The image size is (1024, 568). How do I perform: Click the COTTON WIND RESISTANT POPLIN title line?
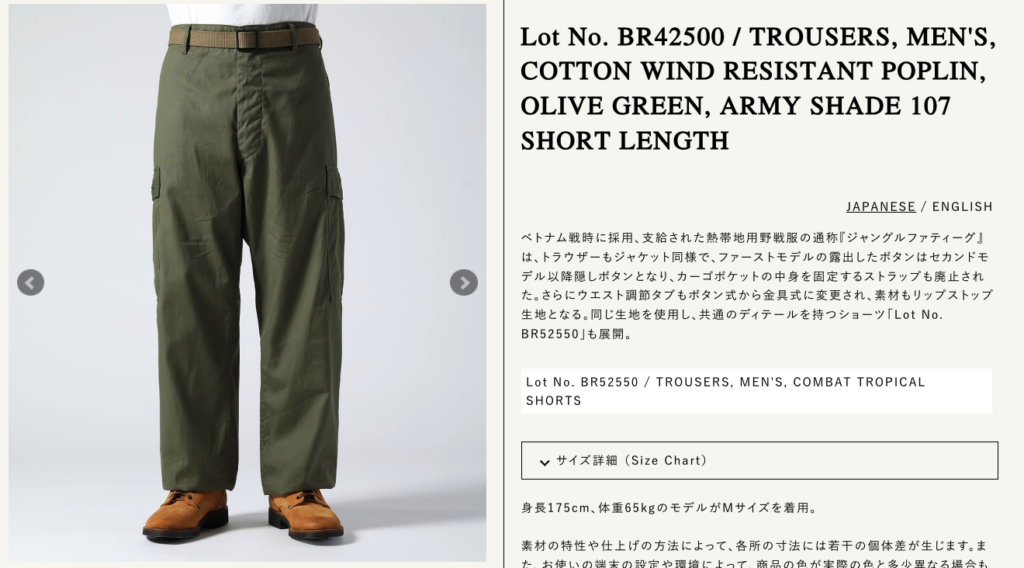pos(753,72)
